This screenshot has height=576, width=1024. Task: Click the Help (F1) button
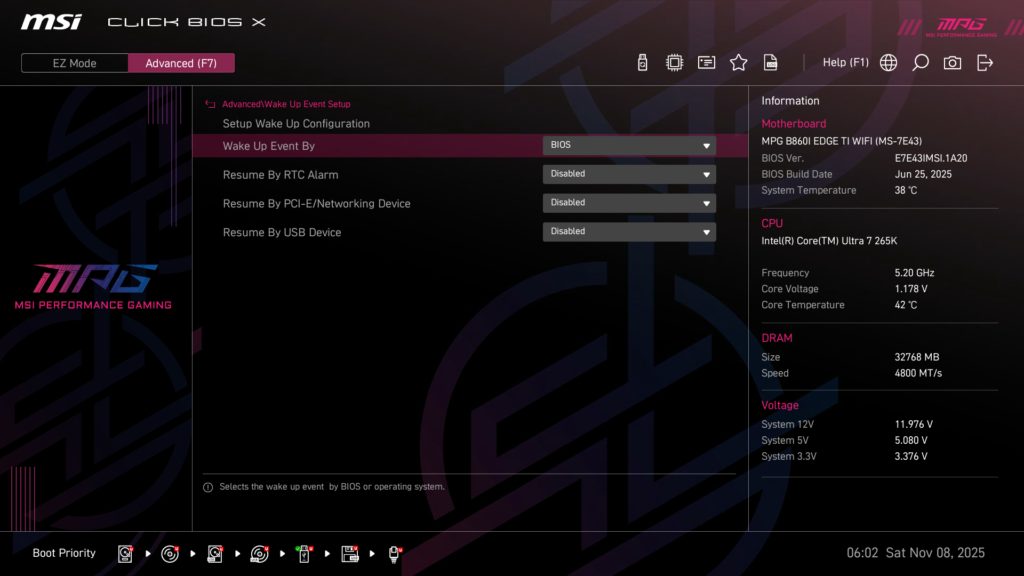(846, 61)
